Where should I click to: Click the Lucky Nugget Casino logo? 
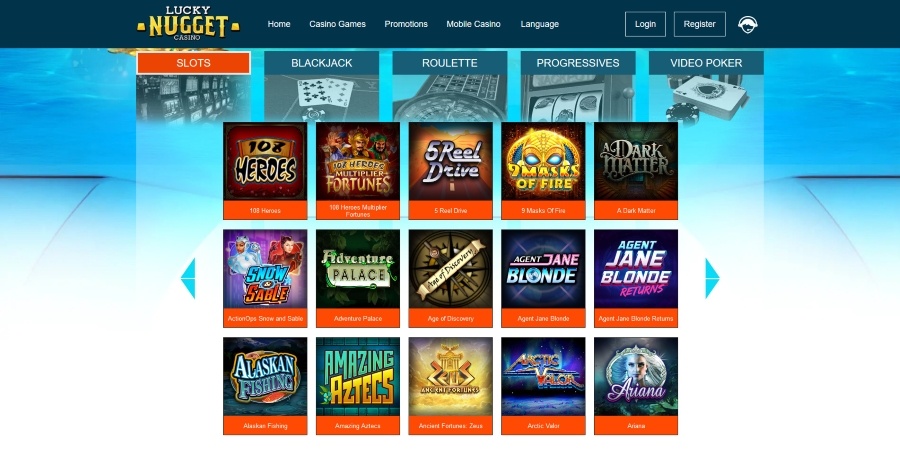pos(188,24)
